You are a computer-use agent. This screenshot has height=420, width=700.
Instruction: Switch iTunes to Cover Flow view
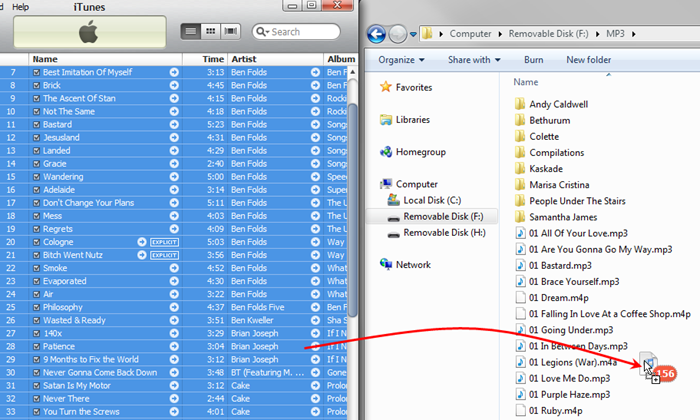tap(230, 31)
